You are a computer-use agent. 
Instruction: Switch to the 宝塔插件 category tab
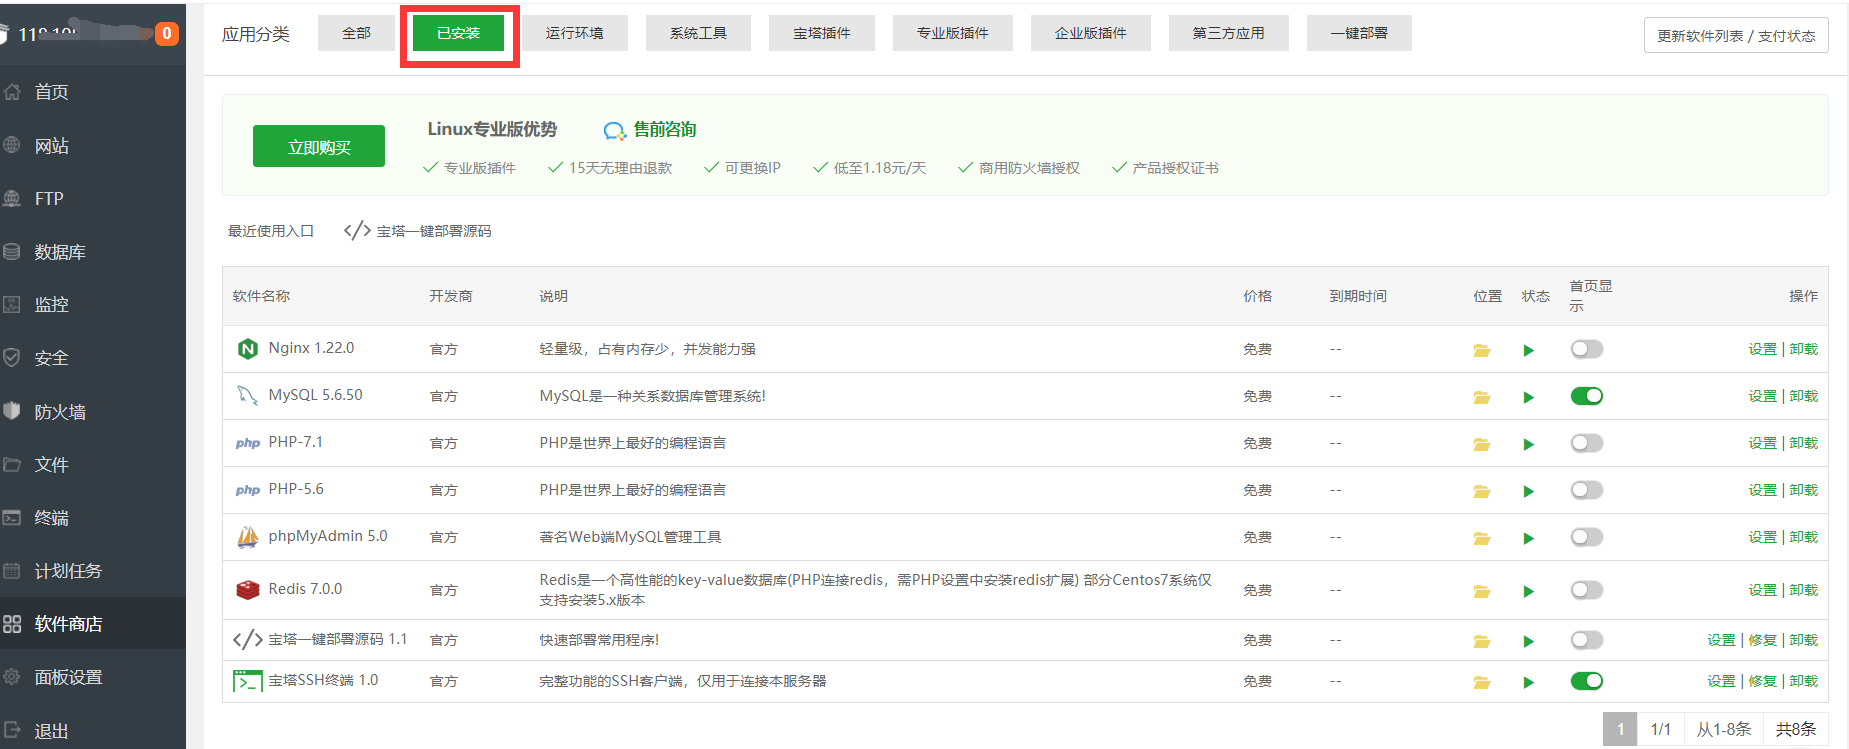[822, 33]
